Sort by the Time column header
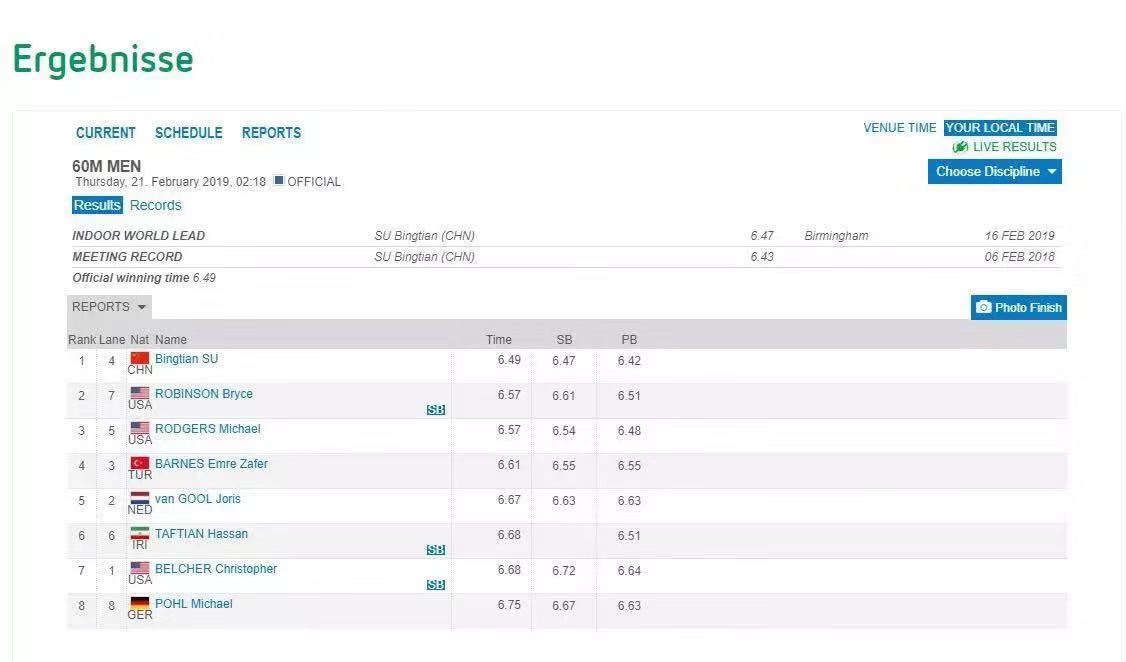Screen dimensions: 1126x662 coord(498,340)
